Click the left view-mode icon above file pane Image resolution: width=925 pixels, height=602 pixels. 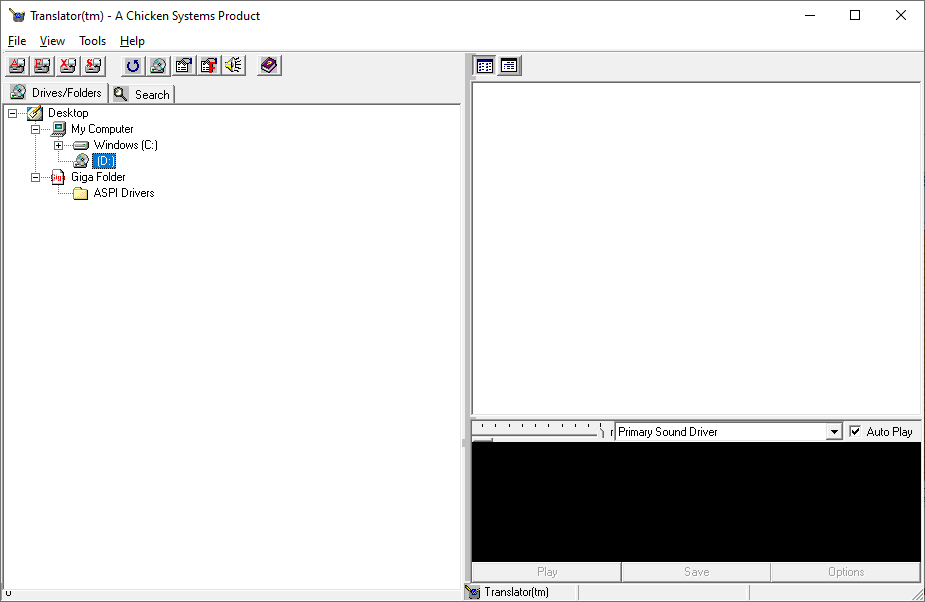(485, 66)
